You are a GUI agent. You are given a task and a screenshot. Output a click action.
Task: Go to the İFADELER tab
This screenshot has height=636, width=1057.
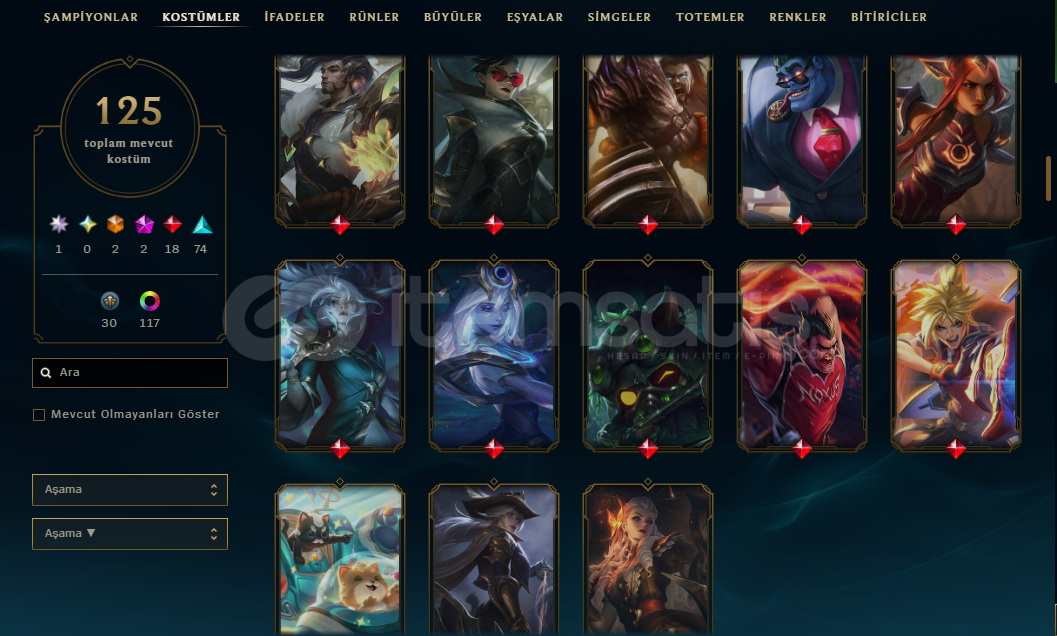[295, 17]
